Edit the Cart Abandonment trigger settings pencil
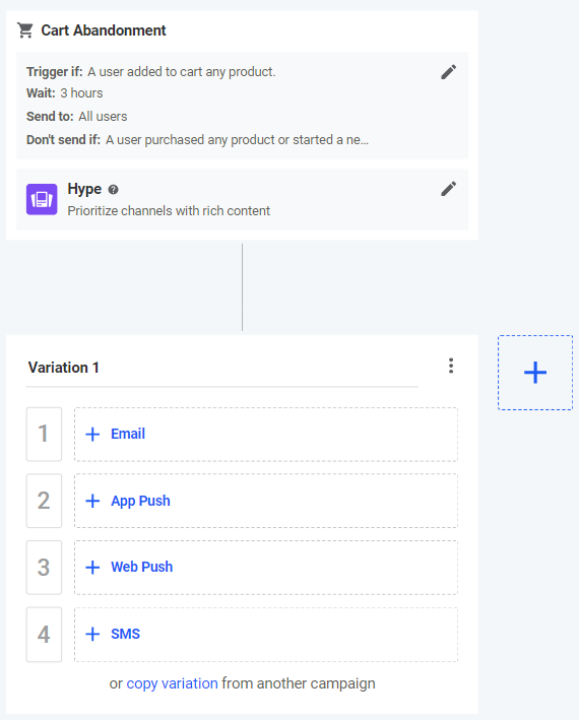 coord(449,72)
